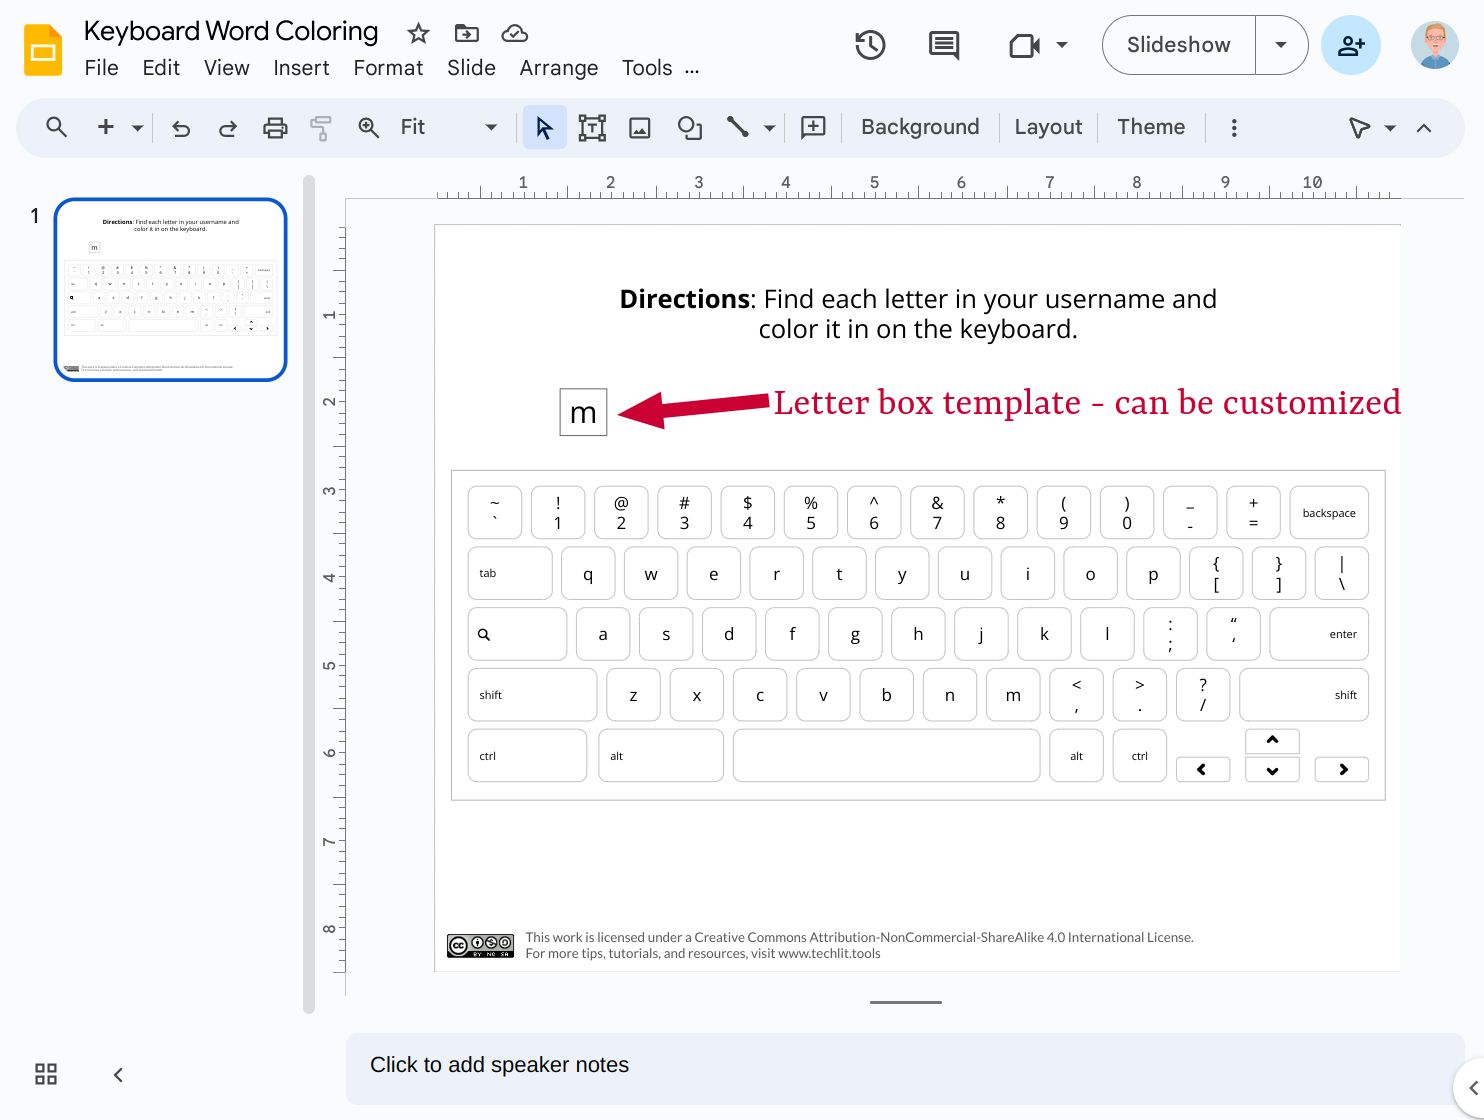The height and width of the screenshot is (1120, 1484).
Task: Show hidden menus via the ellipsis
Action: 692,70
